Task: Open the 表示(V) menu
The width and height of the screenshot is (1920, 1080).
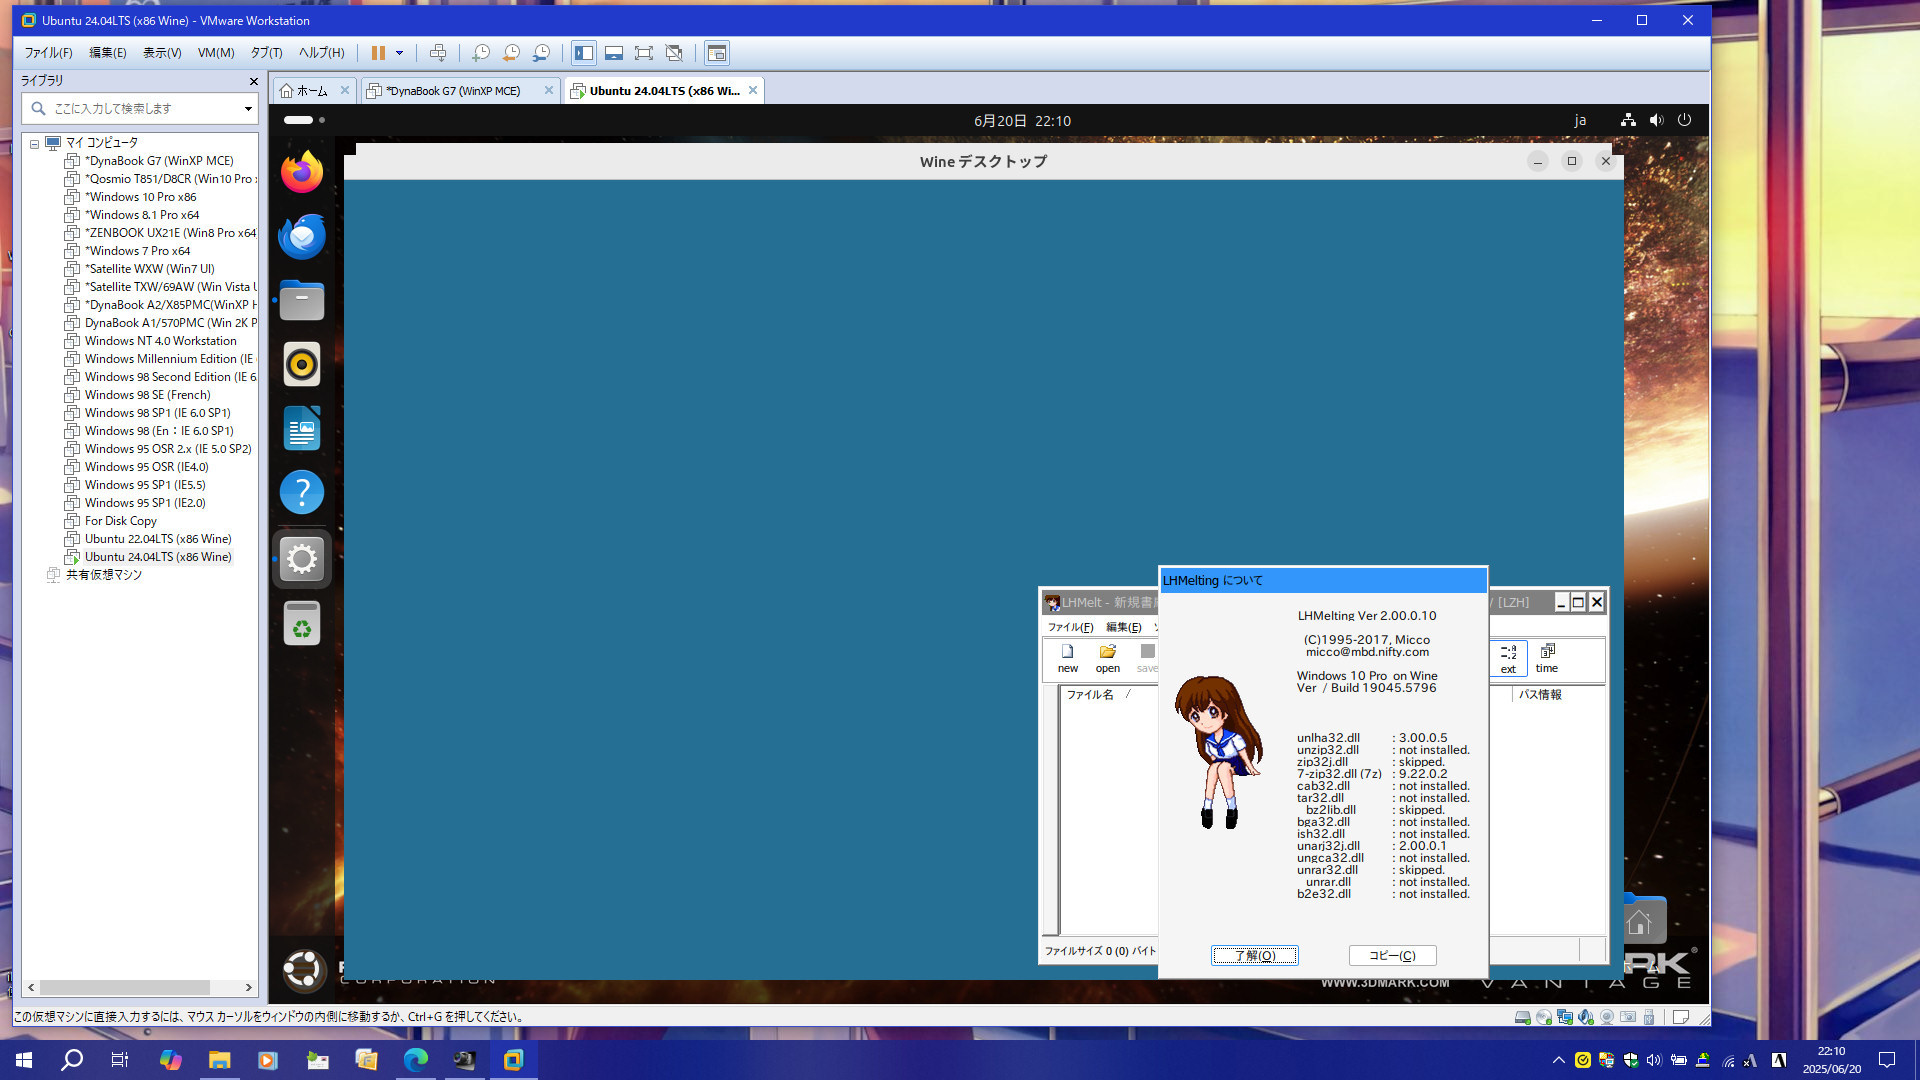Action: (x=162, y=53)
